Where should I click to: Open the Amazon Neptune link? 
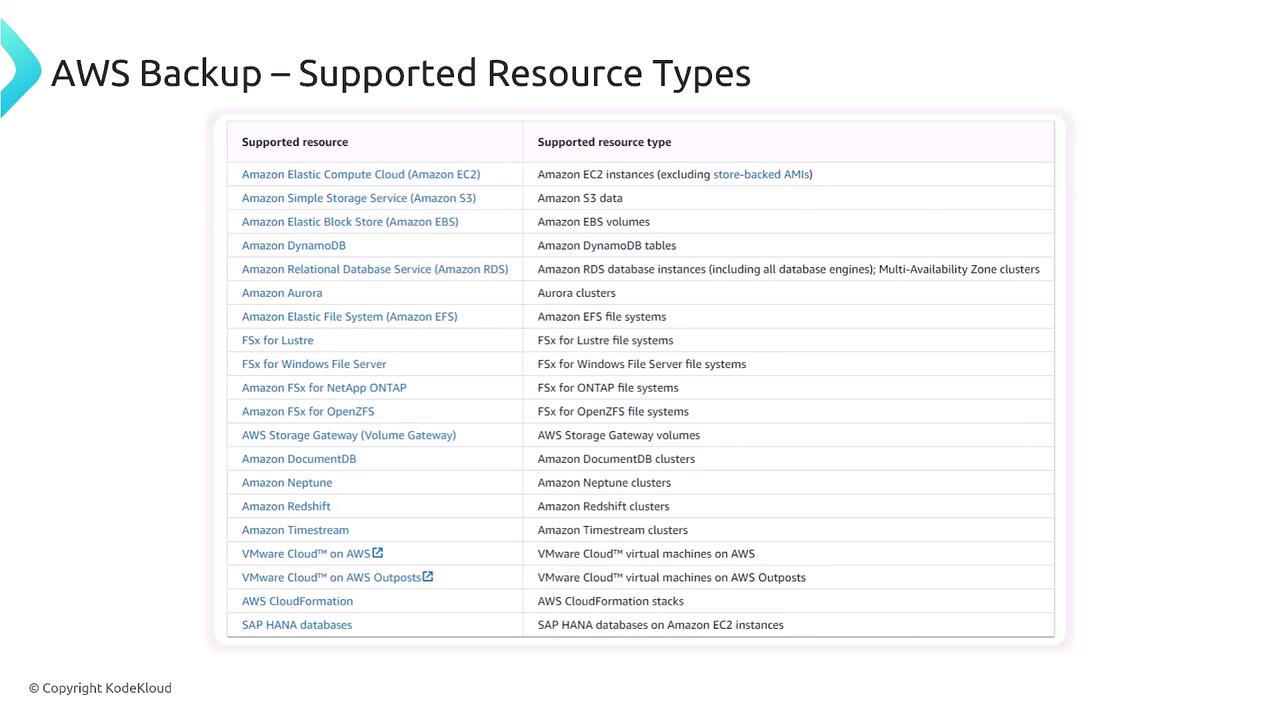pos(286,483)
